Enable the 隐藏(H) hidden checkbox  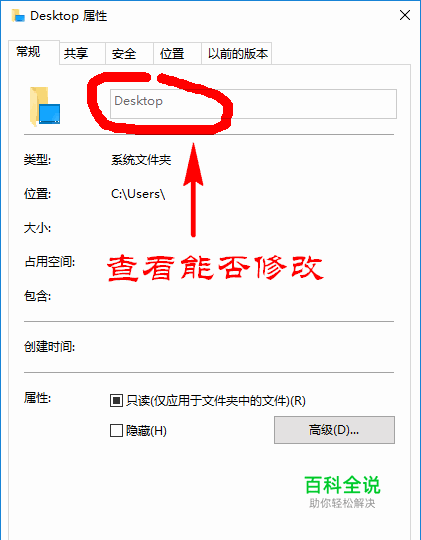click(x=116, y=430)
